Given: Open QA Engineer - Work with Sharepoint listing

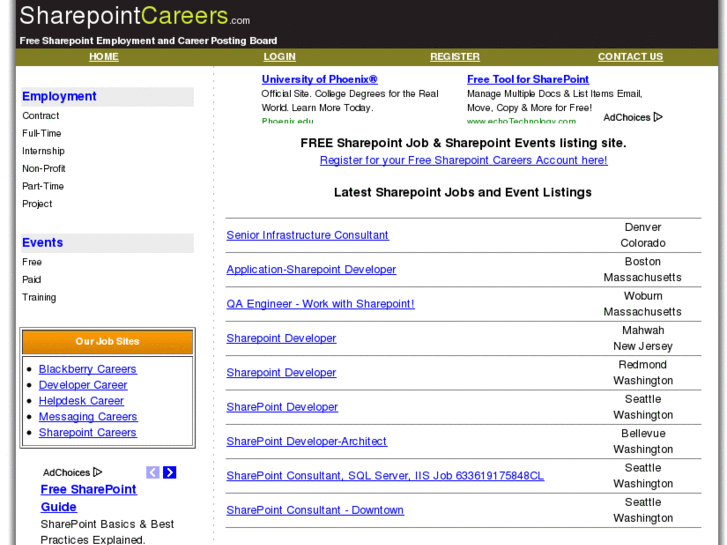Looking at the screenshot, I should point(320,304).
